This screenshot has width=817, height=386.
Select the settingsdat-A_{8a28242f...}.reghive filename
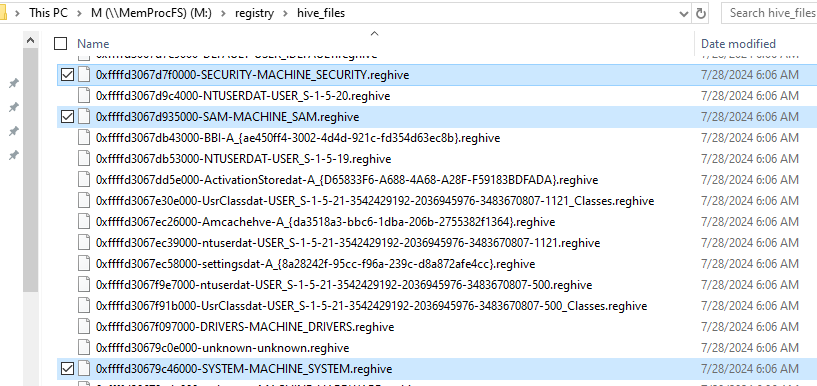(316, 264)
